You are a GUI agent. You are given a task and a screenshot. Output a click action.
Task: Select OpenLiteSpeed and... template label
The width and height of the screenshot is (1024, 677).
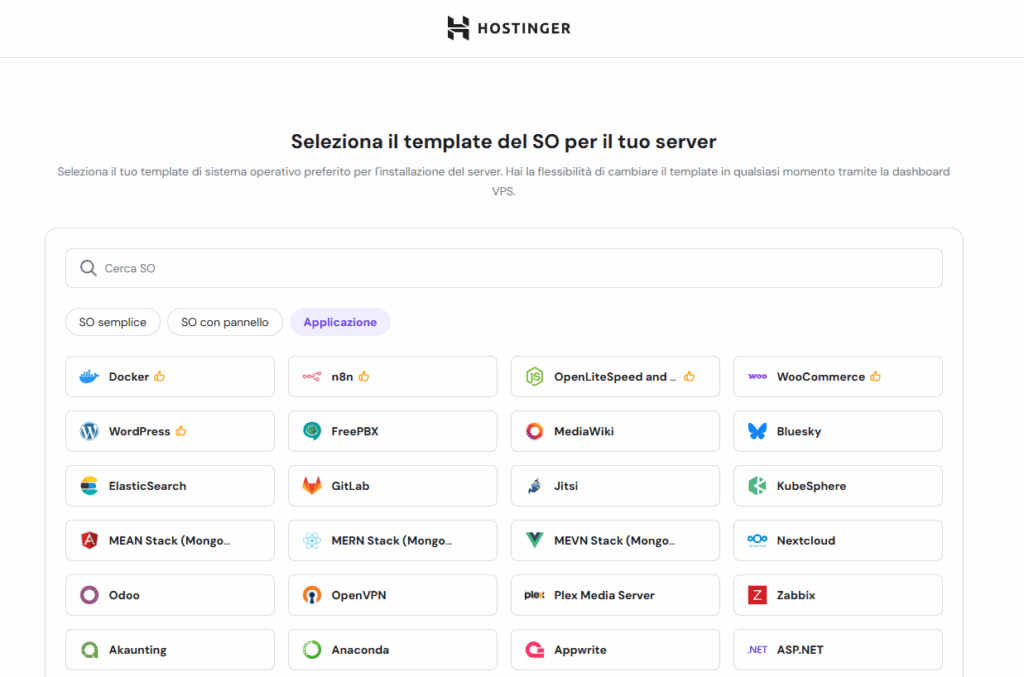615,377
